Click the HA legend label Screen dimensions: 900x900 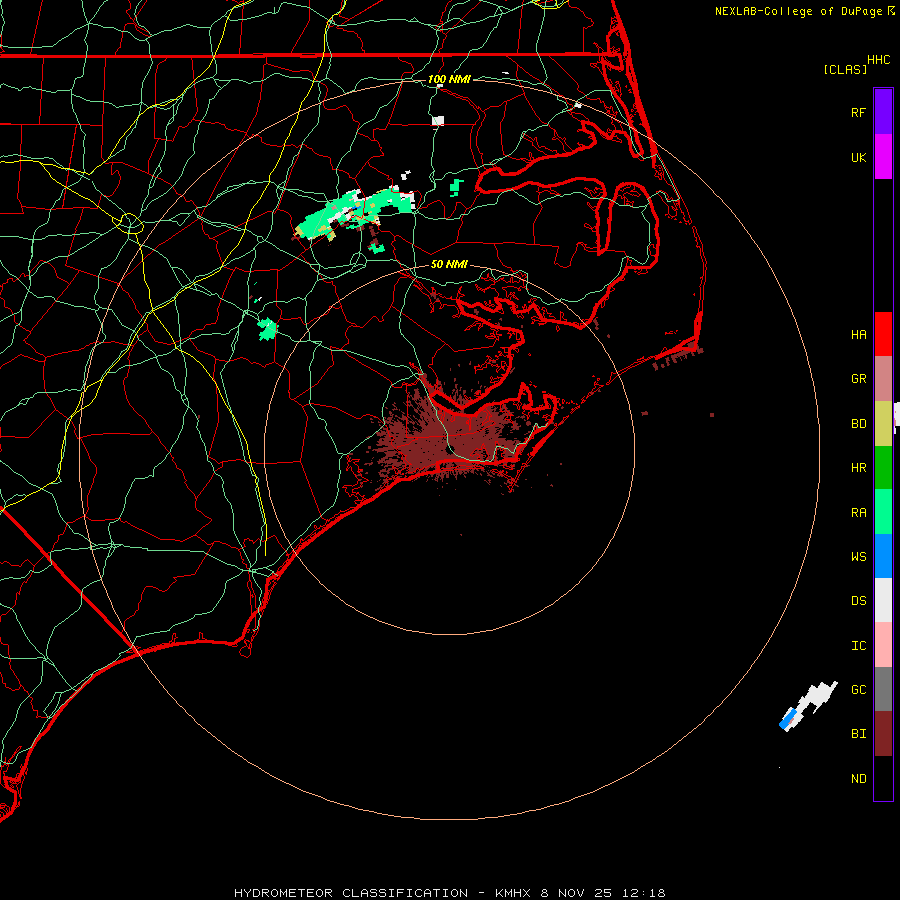(x=858, y=334)
